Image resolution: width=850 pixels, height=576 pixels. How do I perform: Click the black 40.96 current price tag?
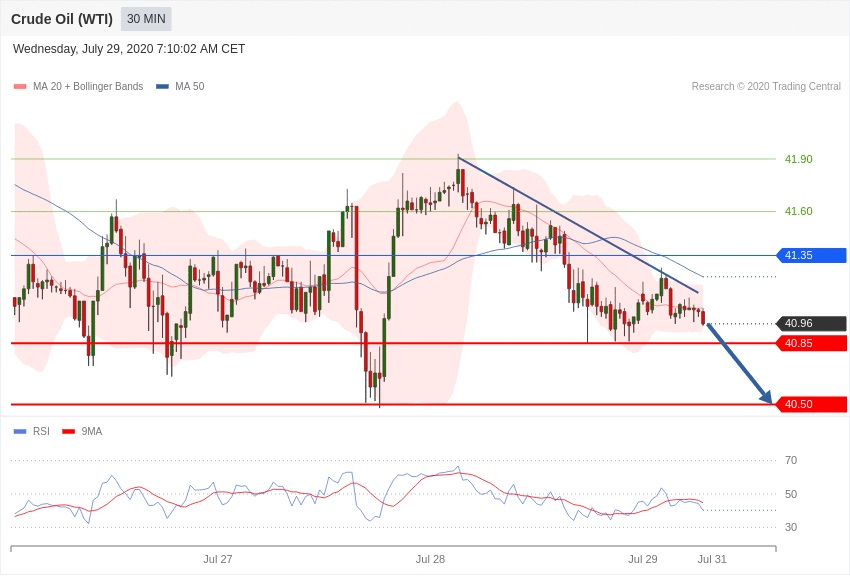pyautogui.click(x=811, y=323)
